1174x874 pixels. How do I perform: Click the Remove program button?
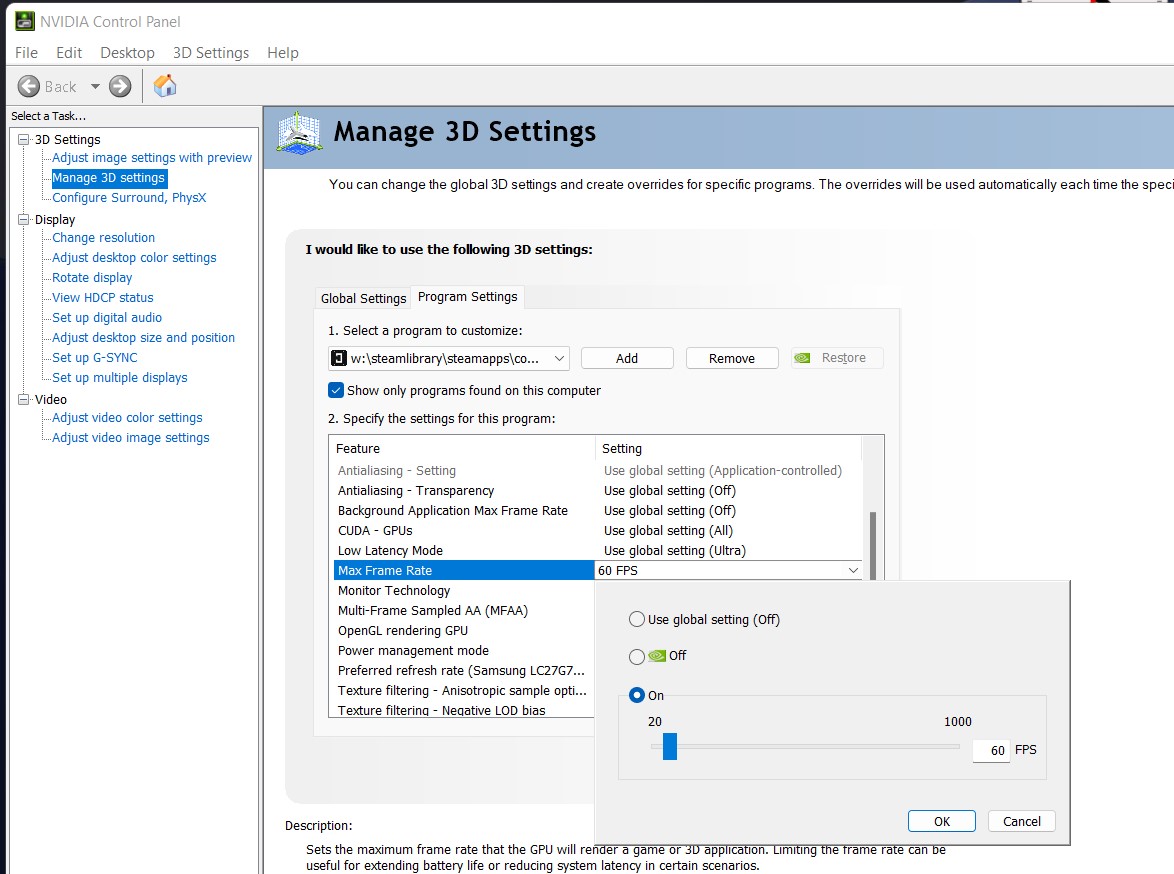coord(732,358)
